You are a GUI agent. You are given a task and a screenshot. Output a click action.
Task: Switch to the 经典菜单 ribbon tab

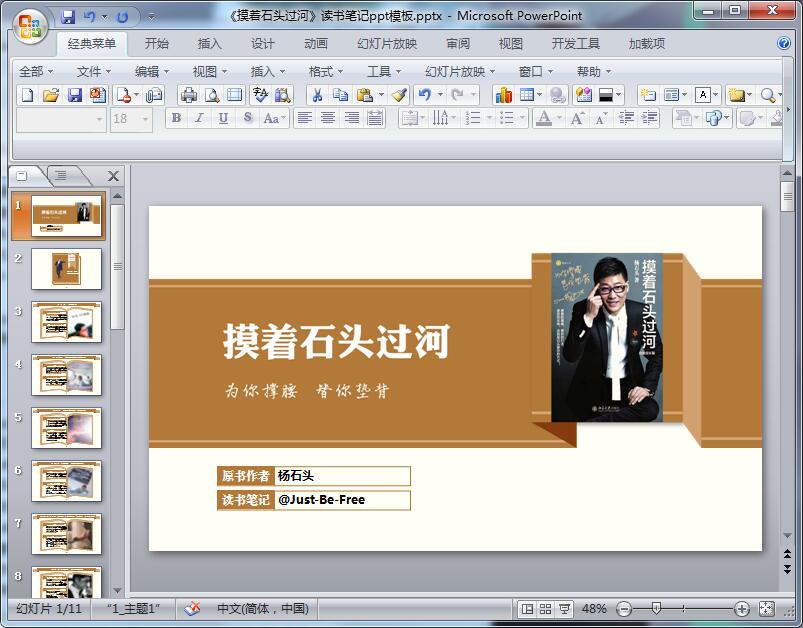click(x=92, y=44)
